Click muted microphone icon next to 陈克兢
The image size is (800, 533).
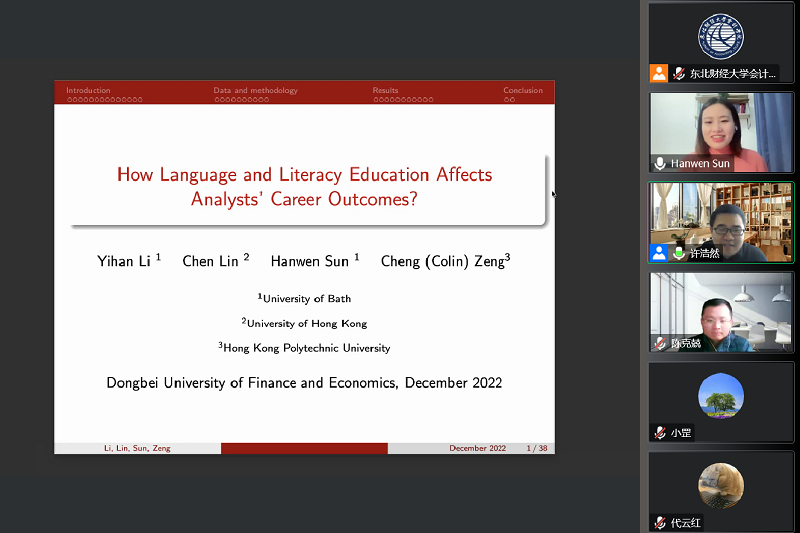660,343
